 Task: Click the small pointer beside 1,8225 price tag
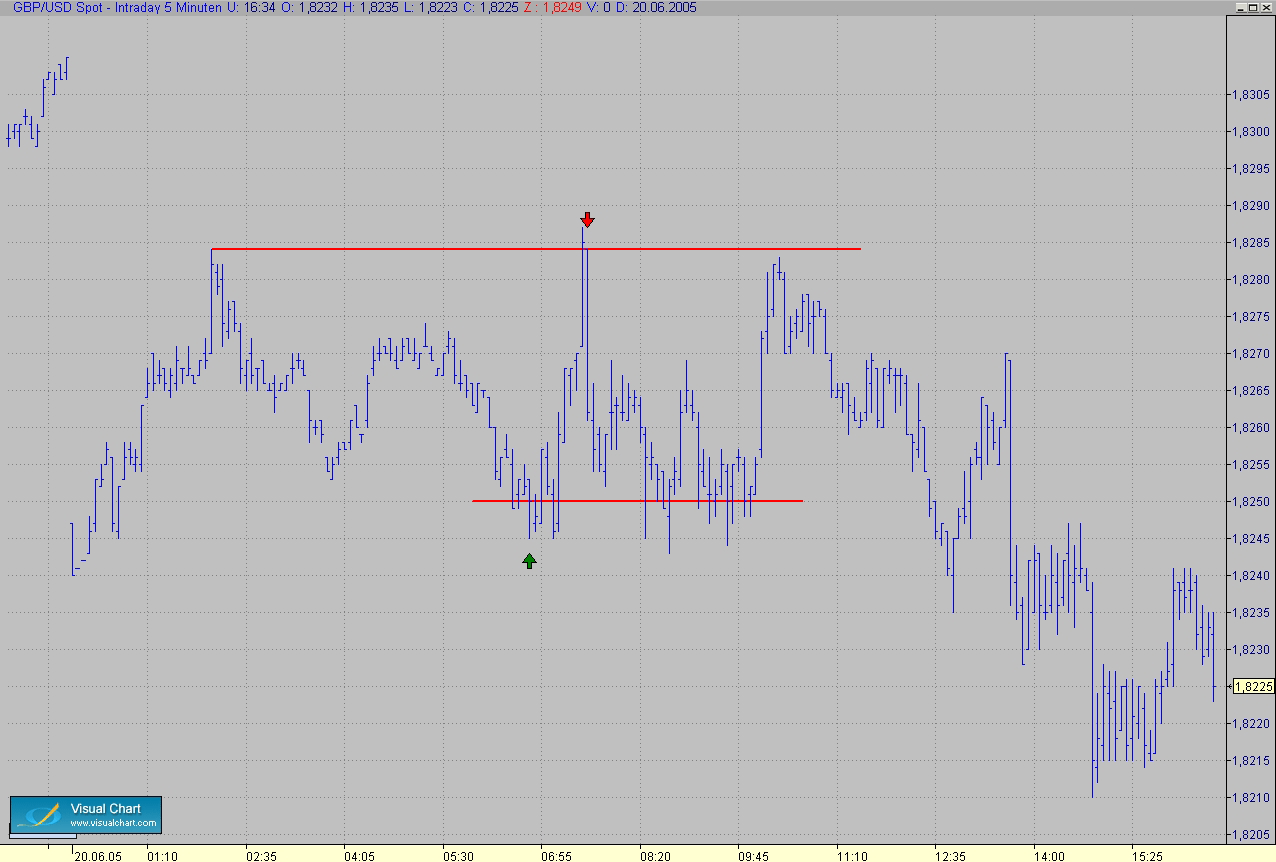tap(1228, 686)
